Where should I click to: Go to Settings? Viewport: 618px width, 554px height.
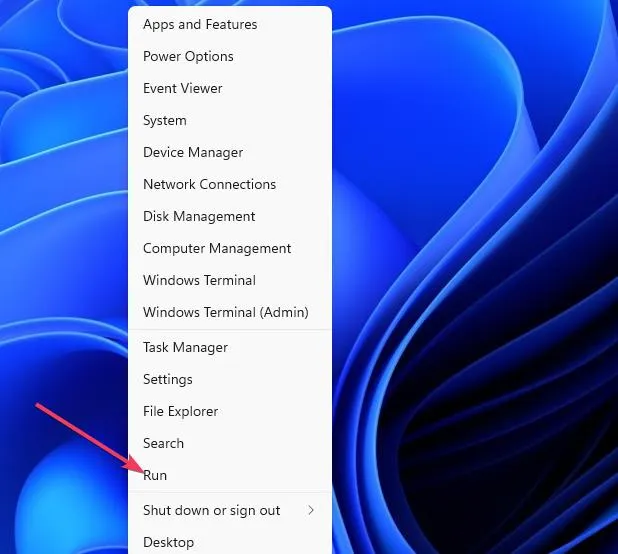[x=230, y=379]
